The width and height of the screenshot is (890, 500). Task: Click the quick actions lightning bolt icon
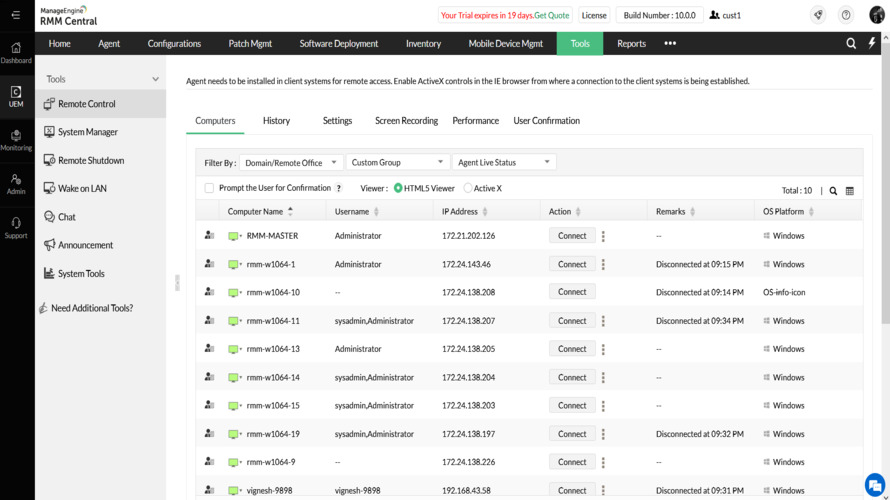click(x=872, y=44)
